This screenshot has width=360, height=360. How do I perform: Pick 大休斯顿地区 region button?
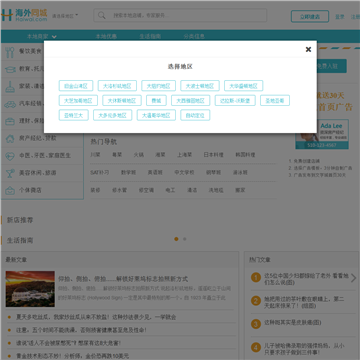click(122, 100)
